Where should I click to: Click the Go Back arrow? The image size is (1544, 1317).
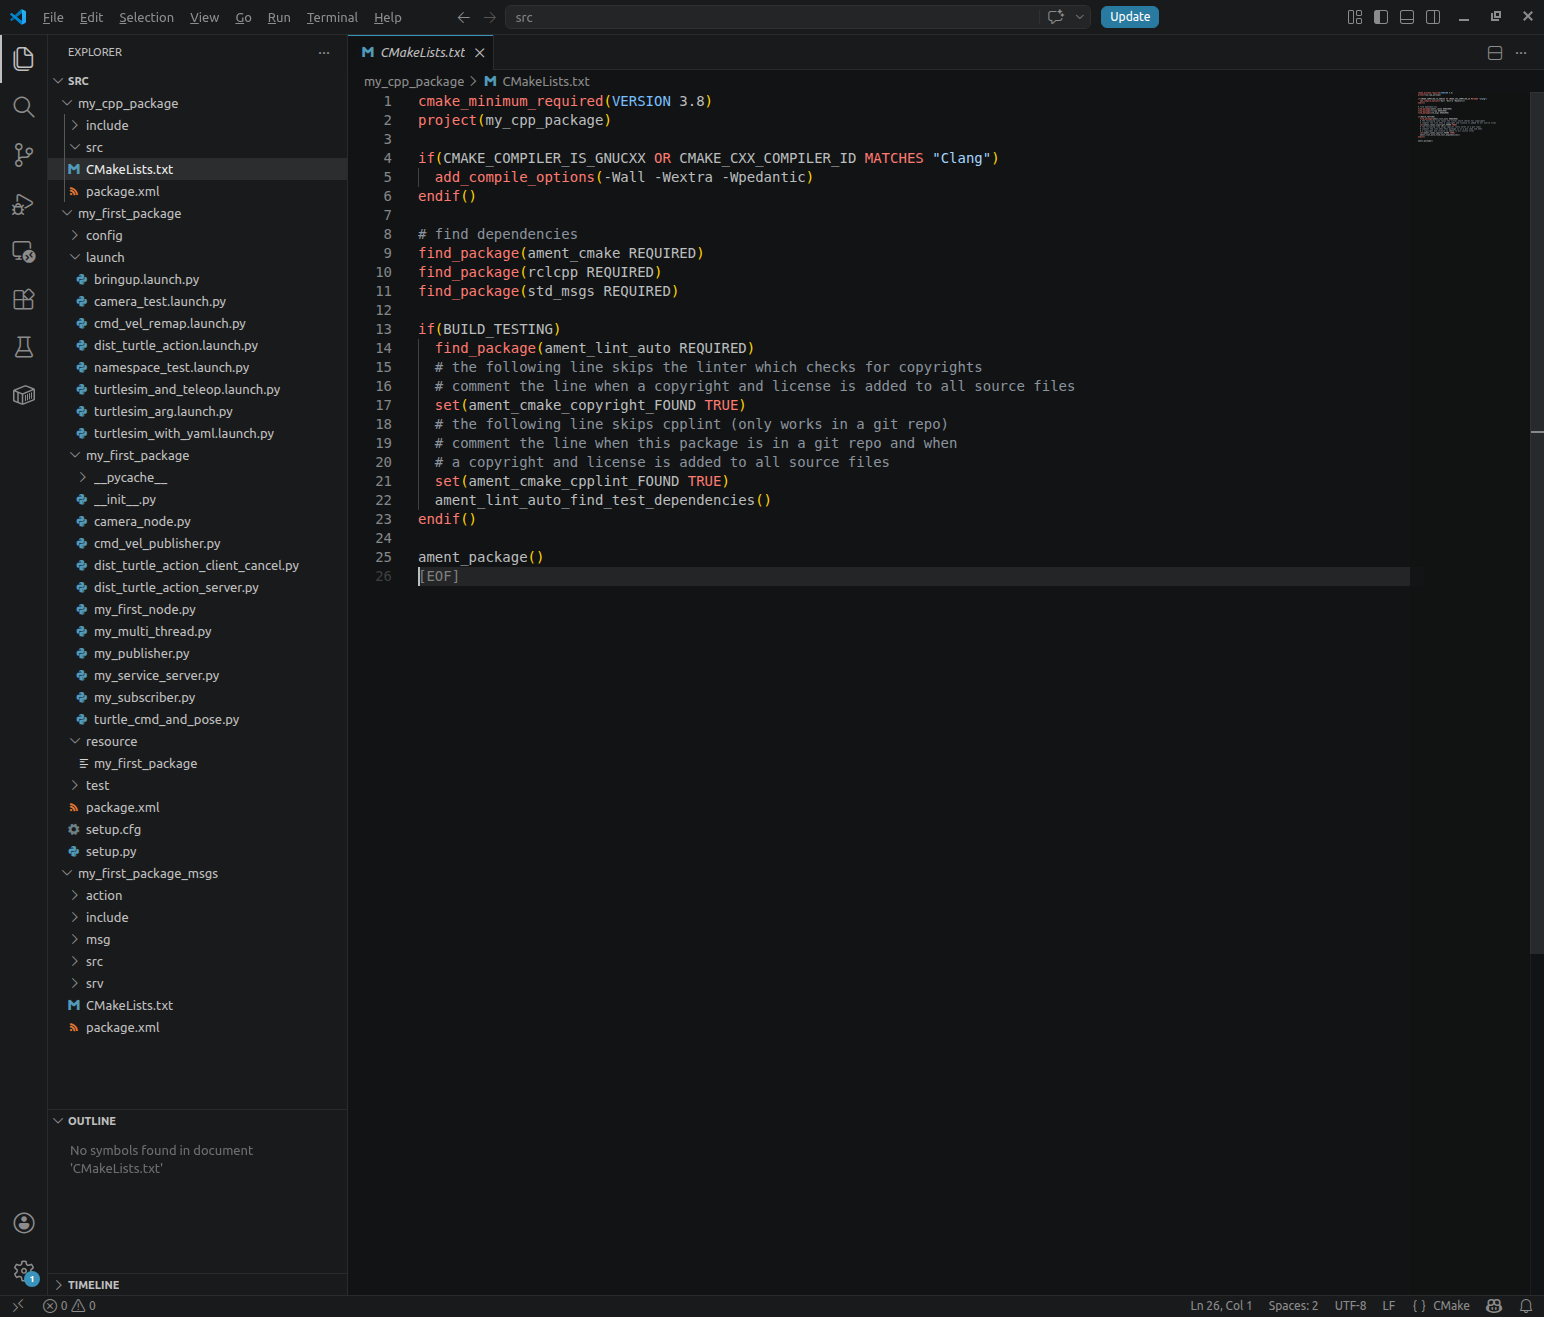pyautogui.click(x=463, y=17)
